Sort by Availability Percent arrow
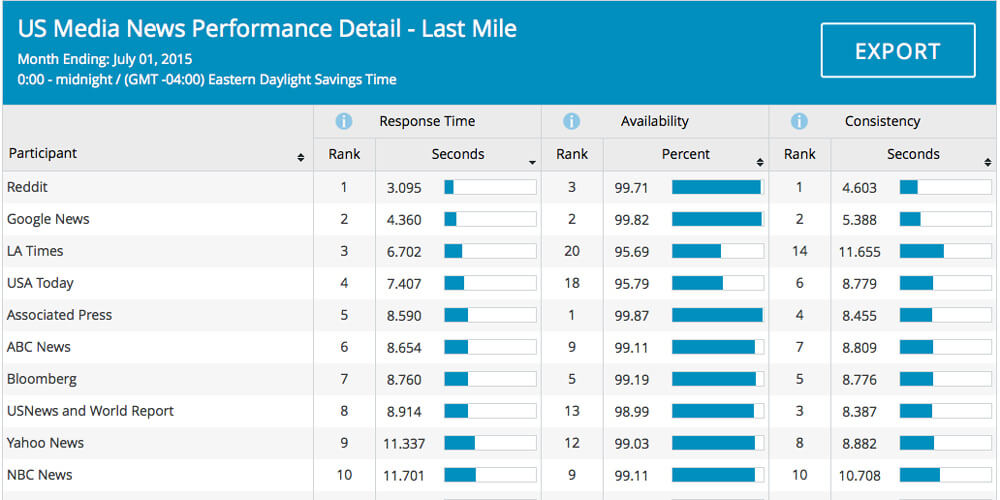This screenshot has width=1000, height=500. 760,163
